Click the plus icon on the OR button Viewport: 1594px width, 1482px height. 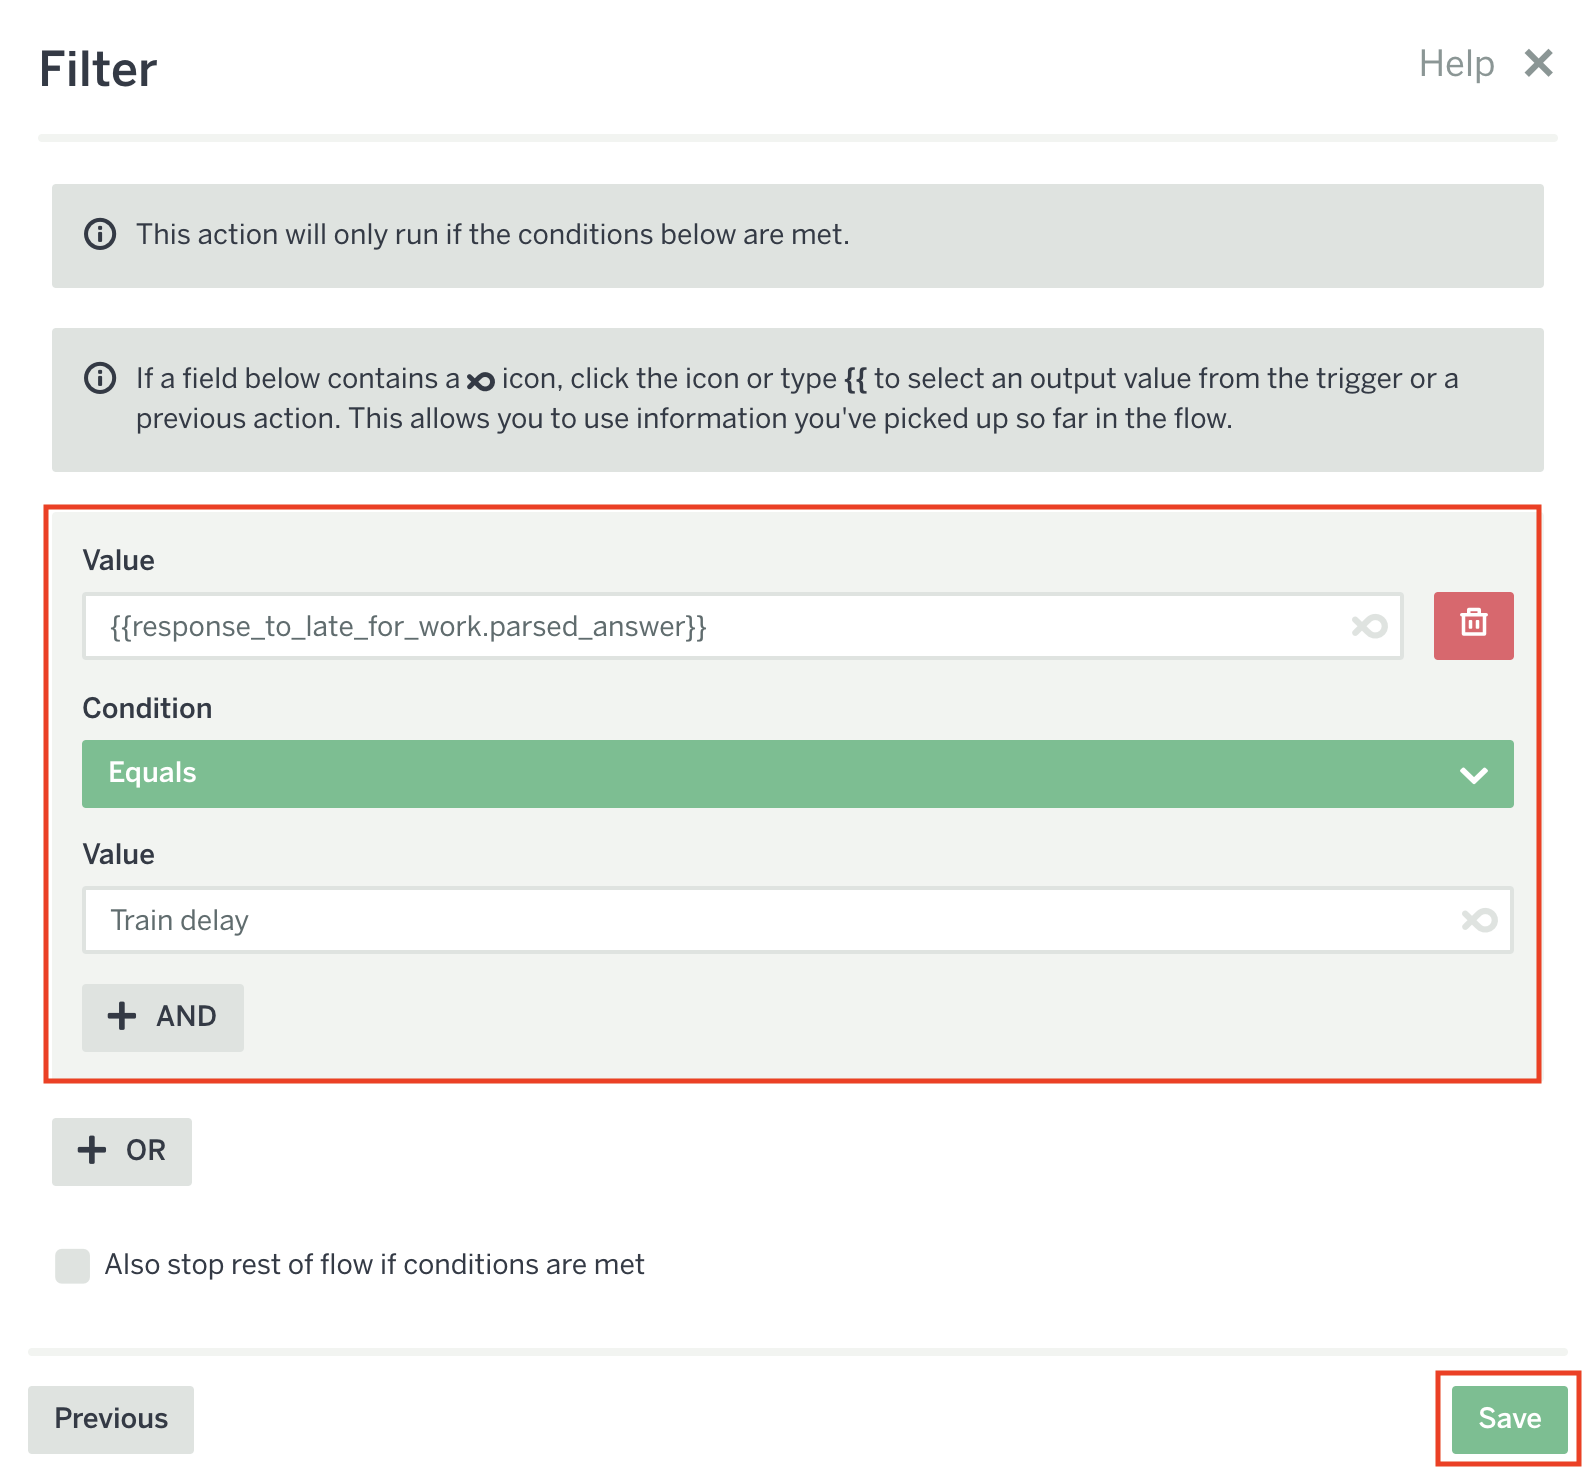tap(92, 1150)
